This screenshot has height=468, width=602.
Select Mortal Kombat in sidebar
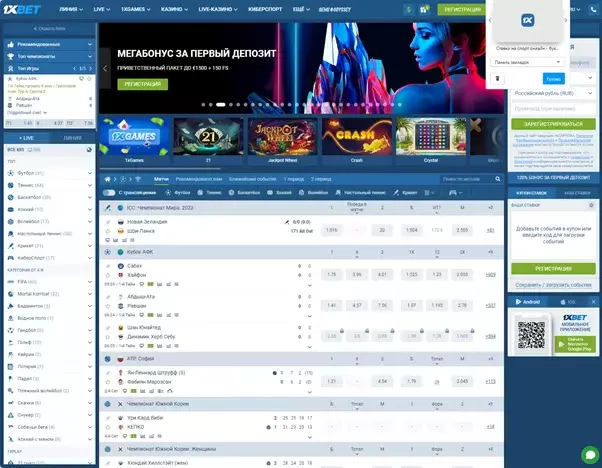(50, 294)
